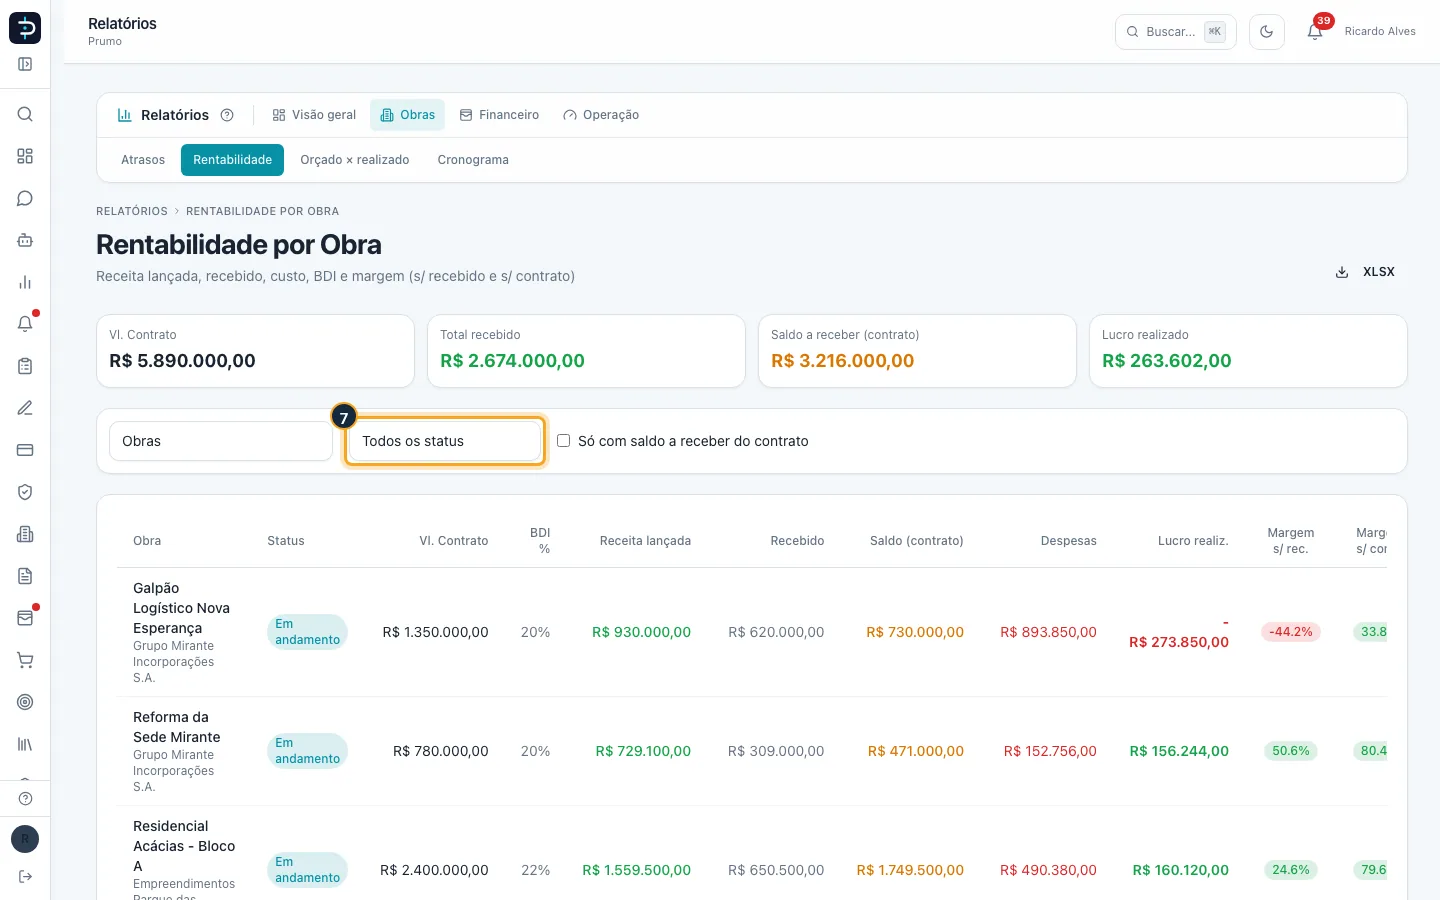Screen dimensions: 1440x900
Task: Open the building icon in sidebar
Action: pyautogui.click(x=25, y=534)
